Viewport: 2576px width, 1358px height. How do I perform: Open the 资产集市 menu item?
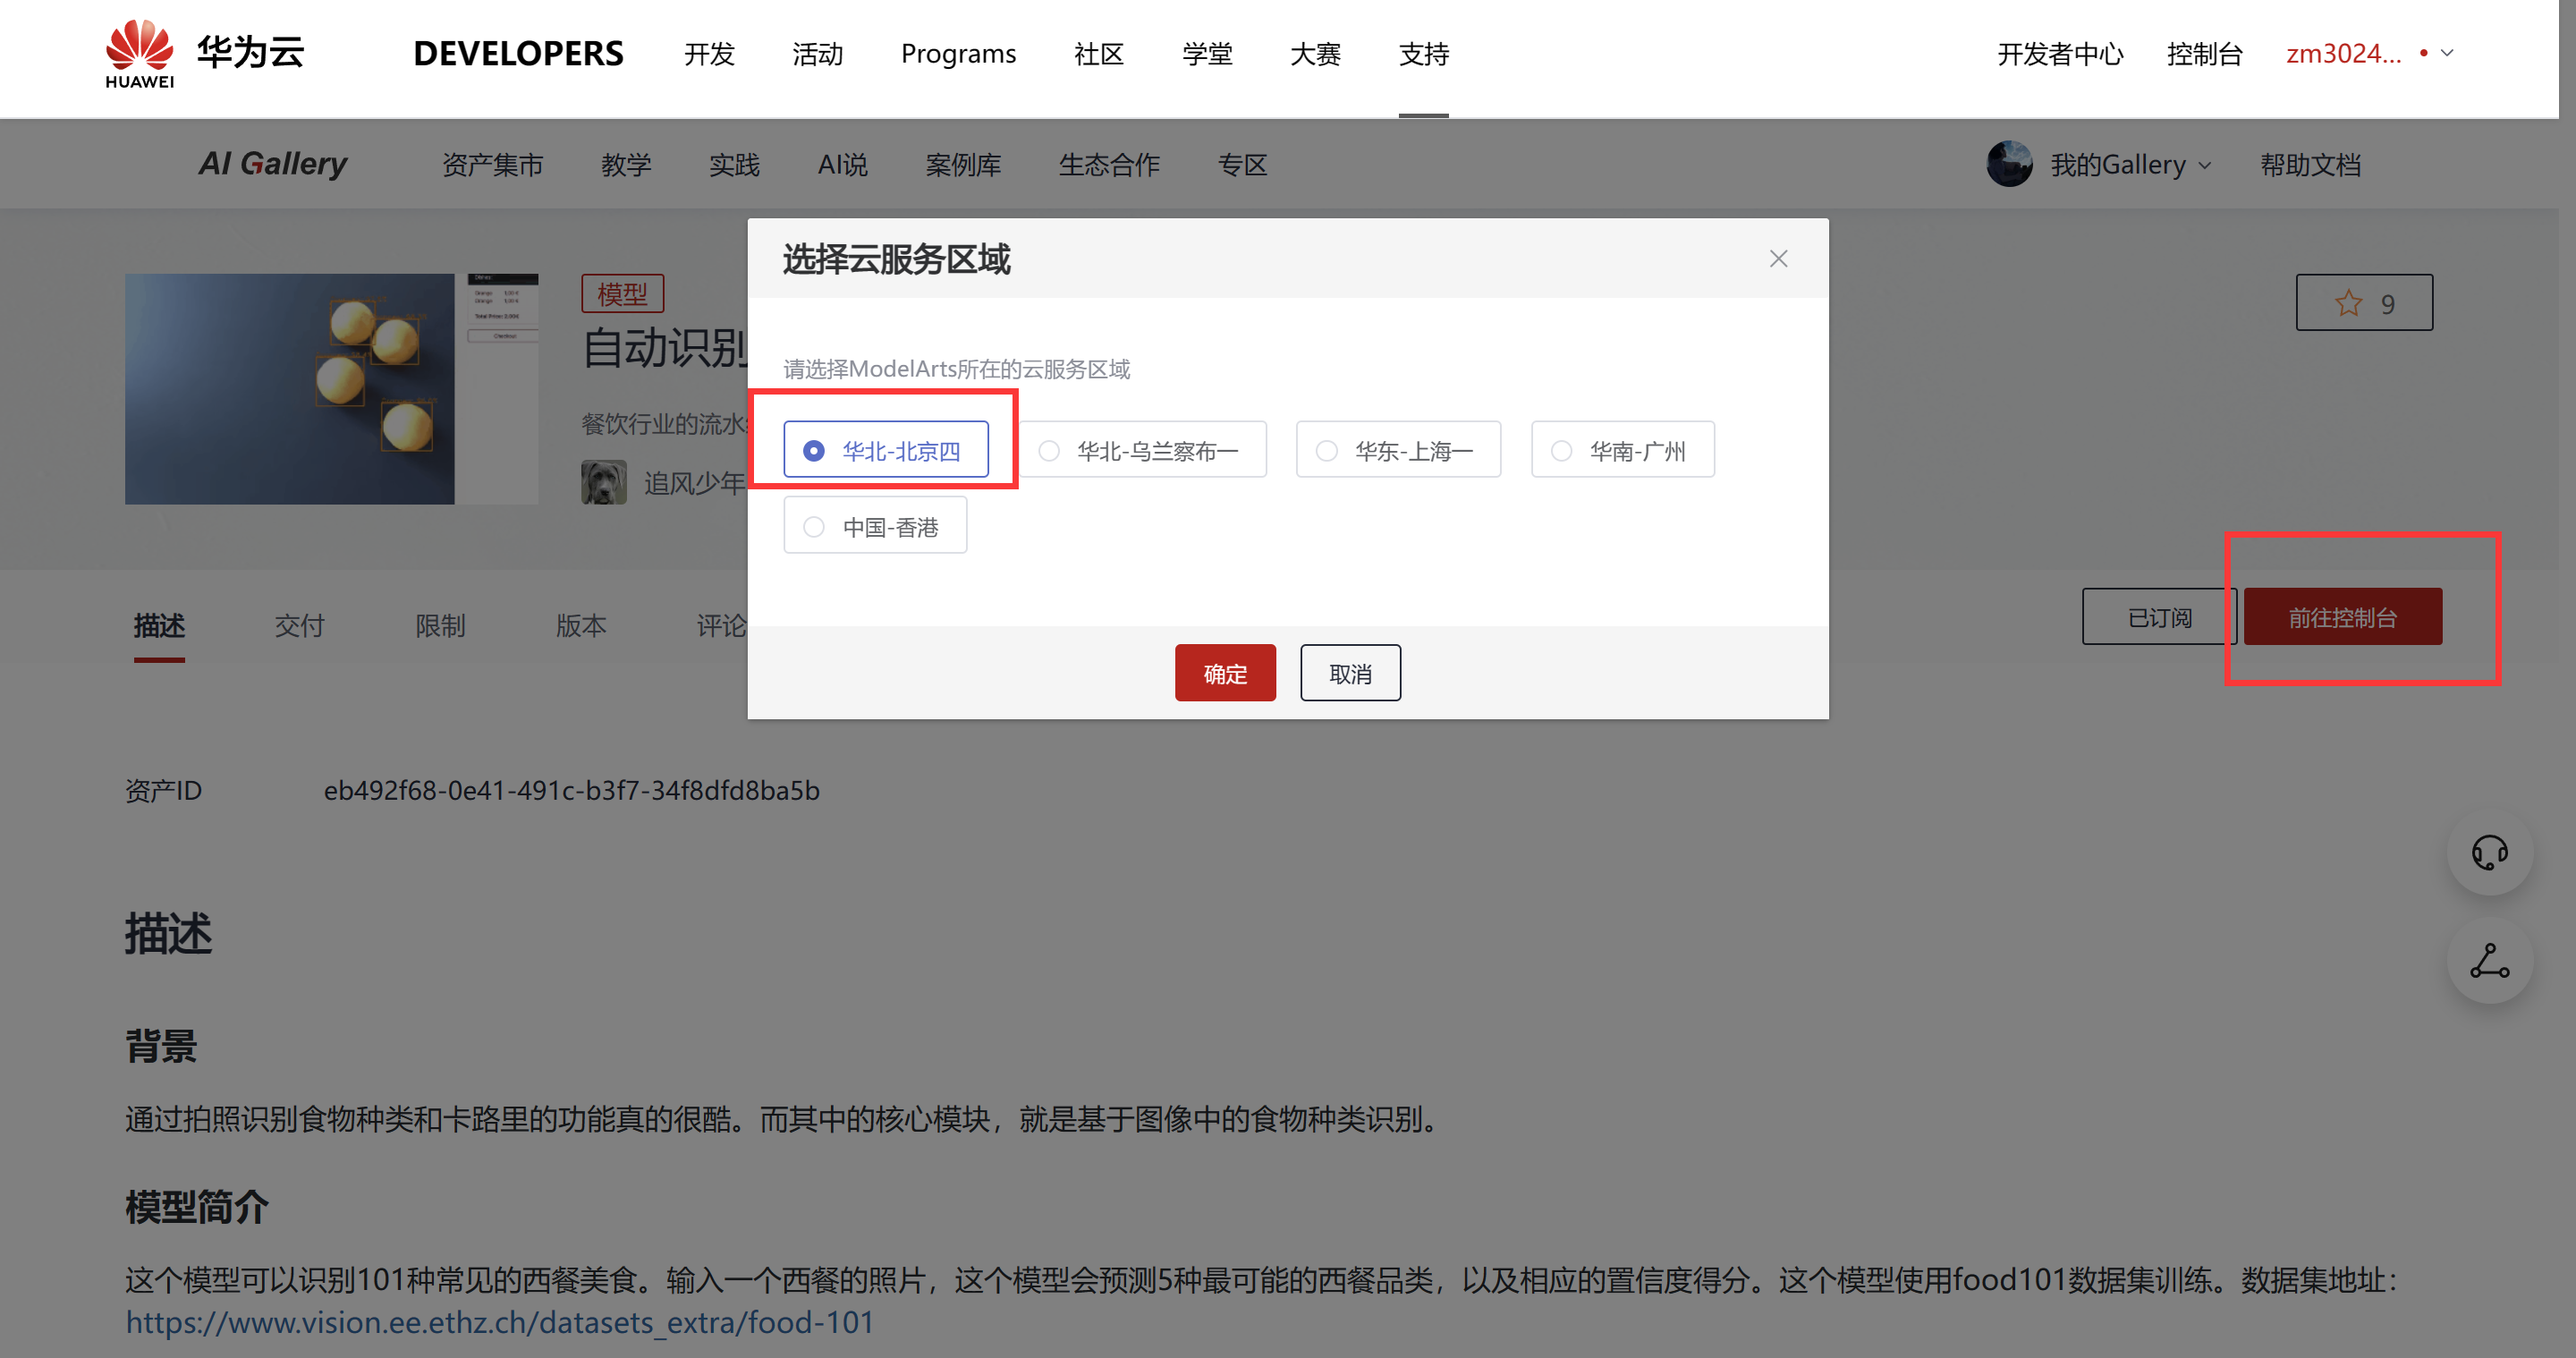pyautogui.click(x=492, y=165)
